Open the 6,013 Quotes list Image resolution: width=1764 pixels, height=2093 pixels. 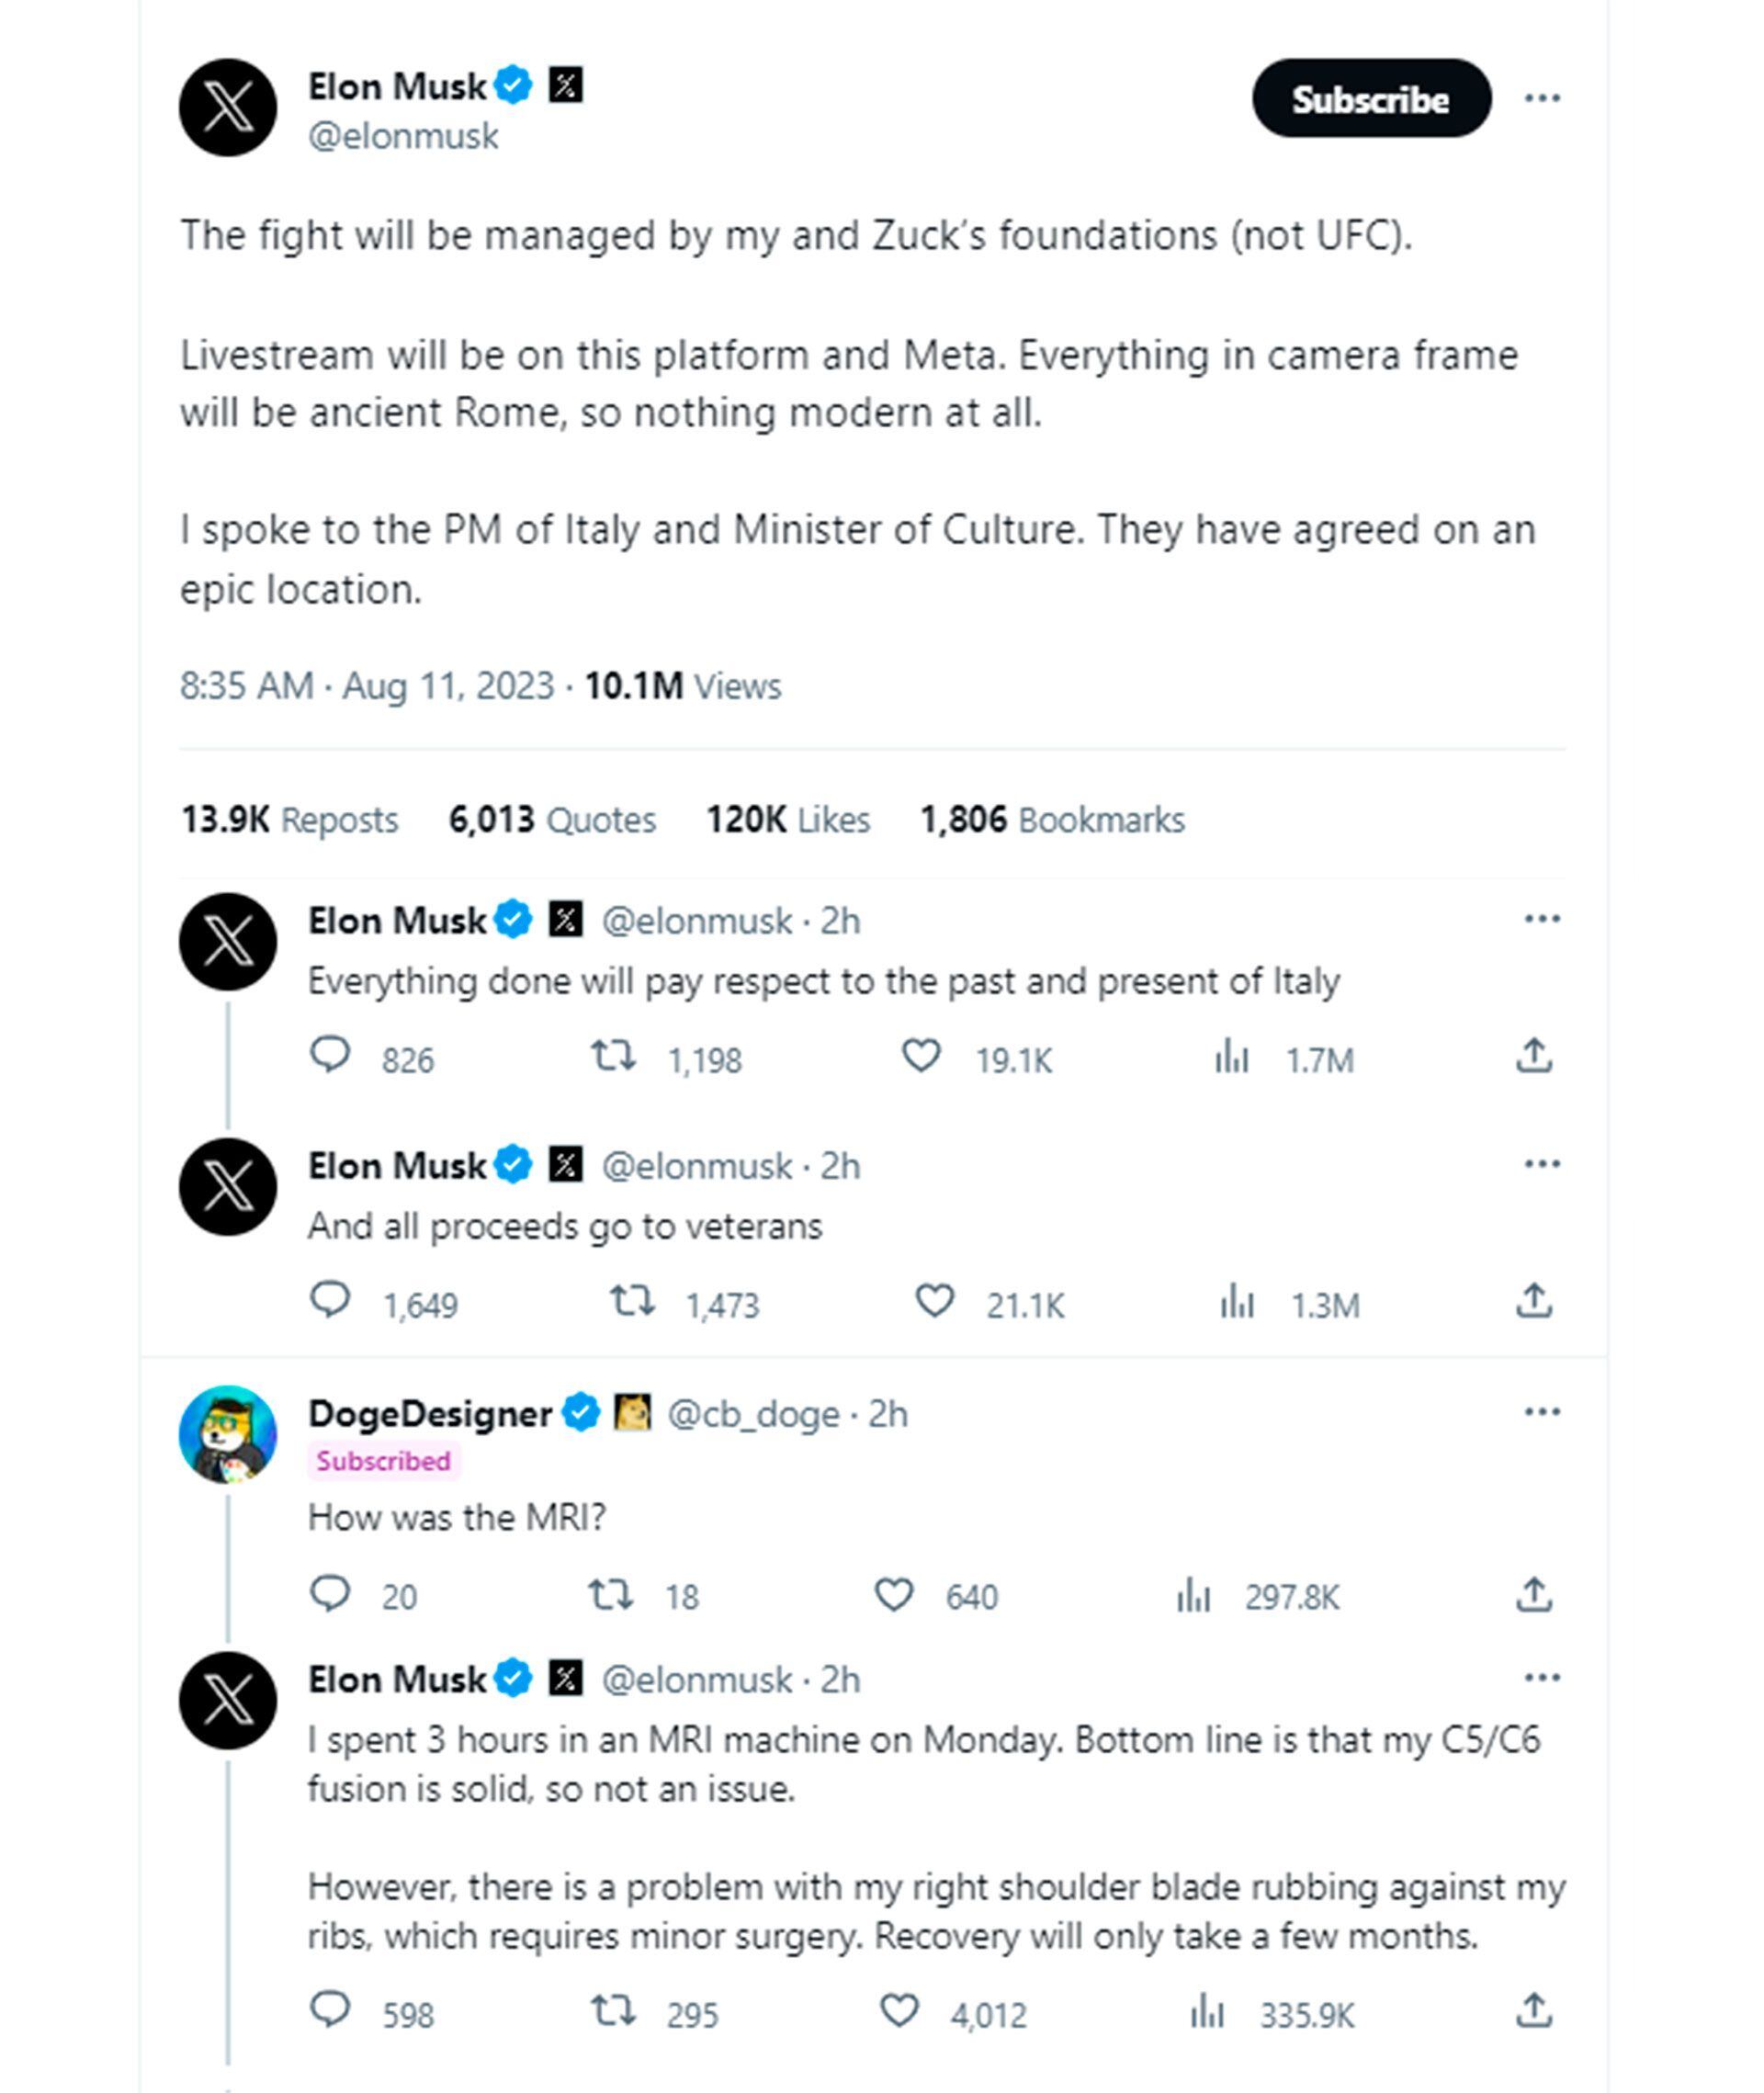click(x=551, y=820)
